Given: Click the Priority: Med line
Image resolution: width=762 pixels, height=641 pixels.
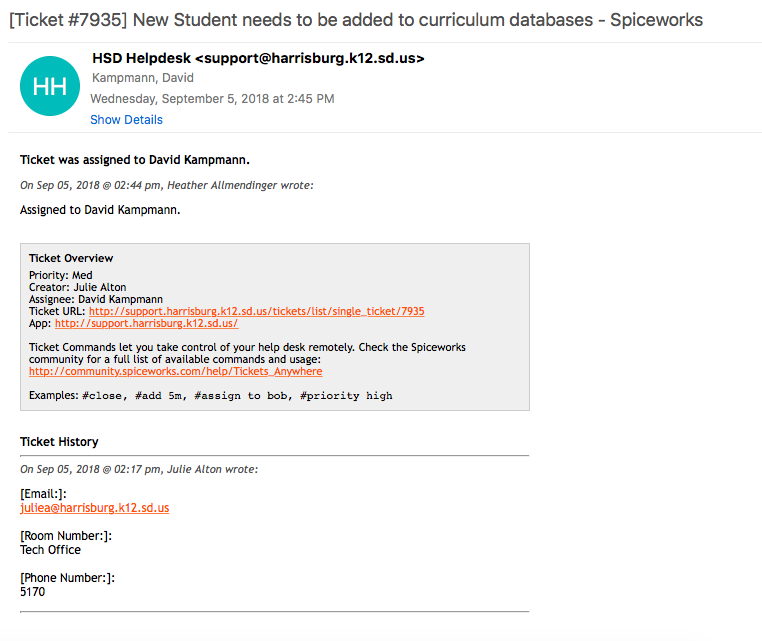Looking at the screenshot, I should pyautogui.click(x=60, y=276).
